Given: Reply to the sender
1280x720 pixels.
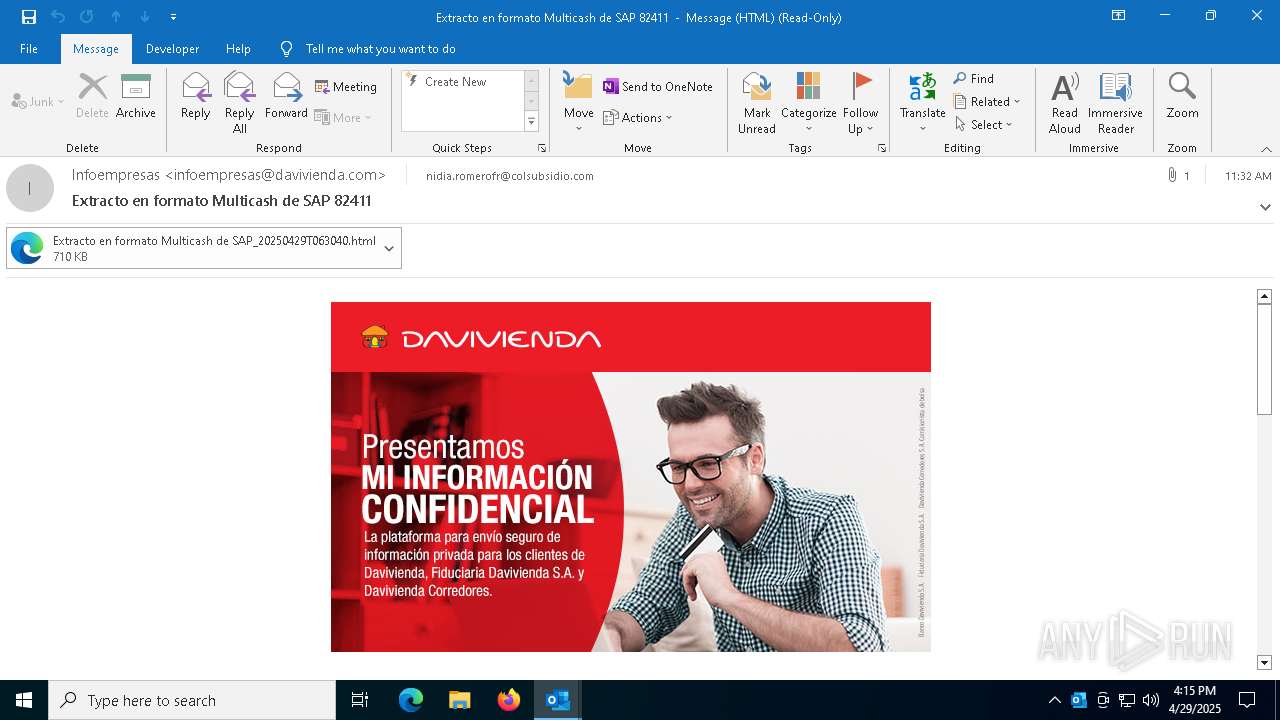Looking at the screenshot, I should tap(196, 95).
